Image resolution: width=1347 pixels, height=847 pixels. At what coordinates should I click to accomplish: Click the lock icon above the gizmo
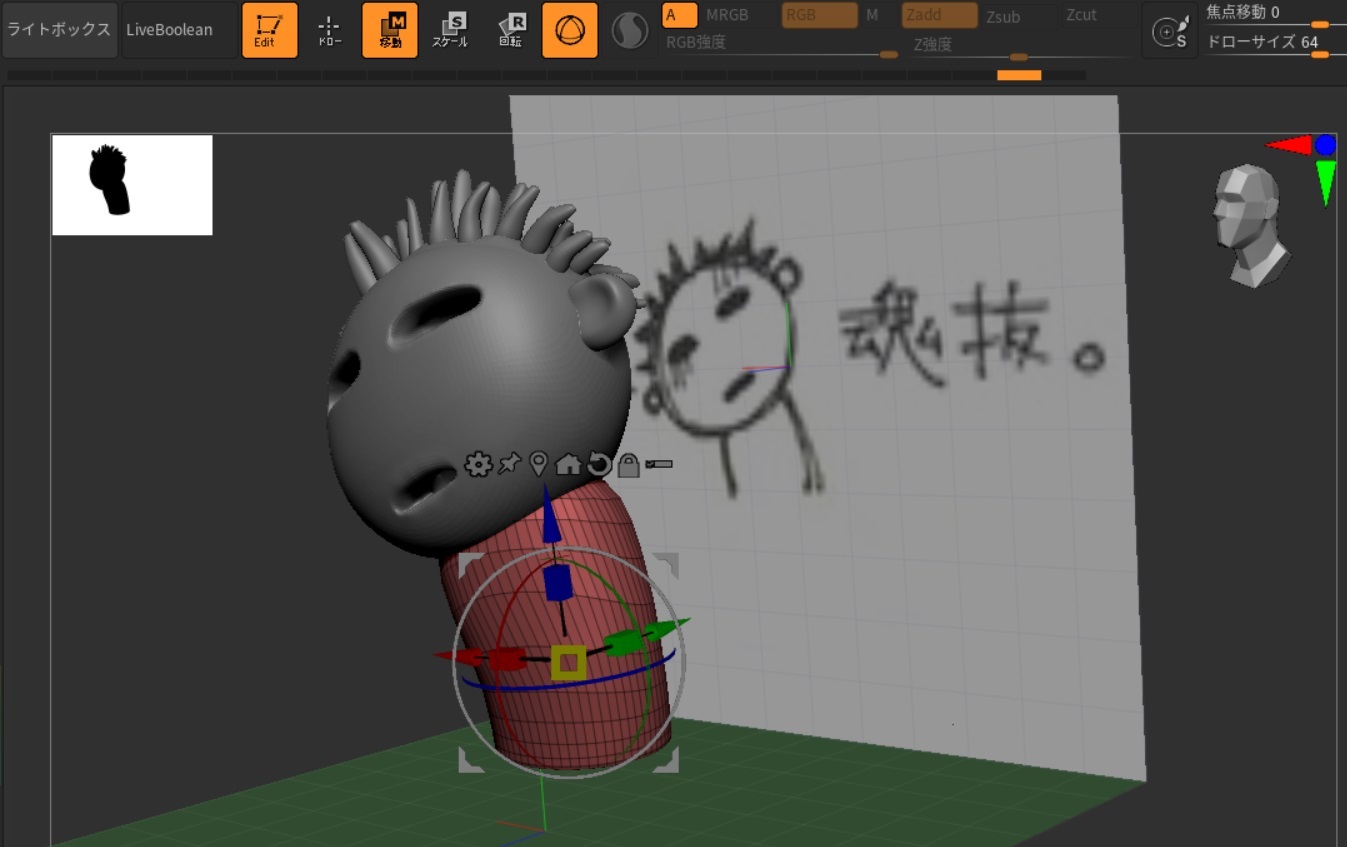coord(628,464)
